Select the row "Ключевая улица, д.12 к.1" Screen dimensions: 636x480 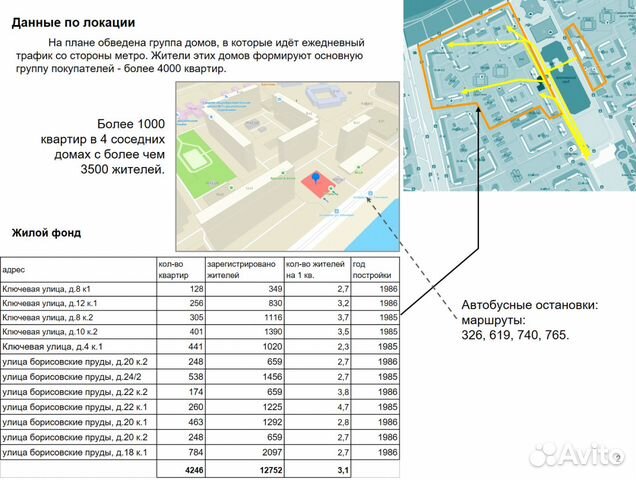pyautogui.click(x=200, y=303)
